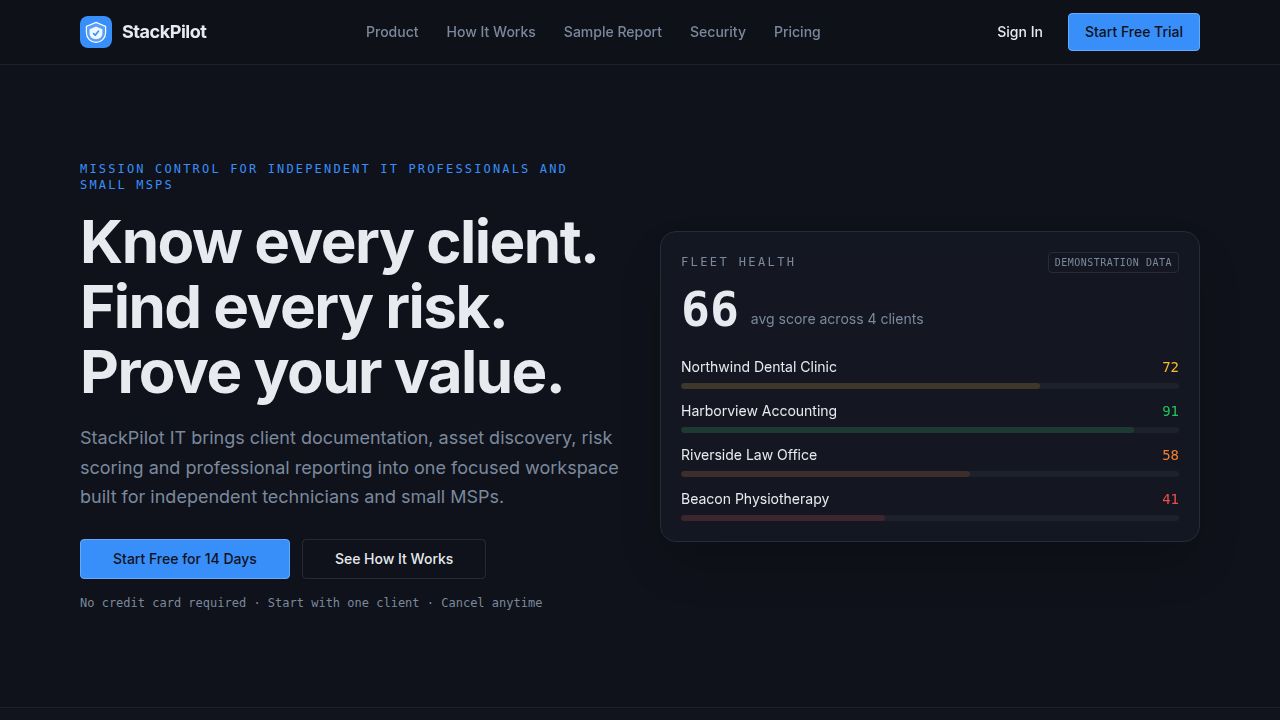The width and height of the screenshot is (1280, 720).
Task: Select the Harborview Accounting client name
Action: [x=759, y=411]
